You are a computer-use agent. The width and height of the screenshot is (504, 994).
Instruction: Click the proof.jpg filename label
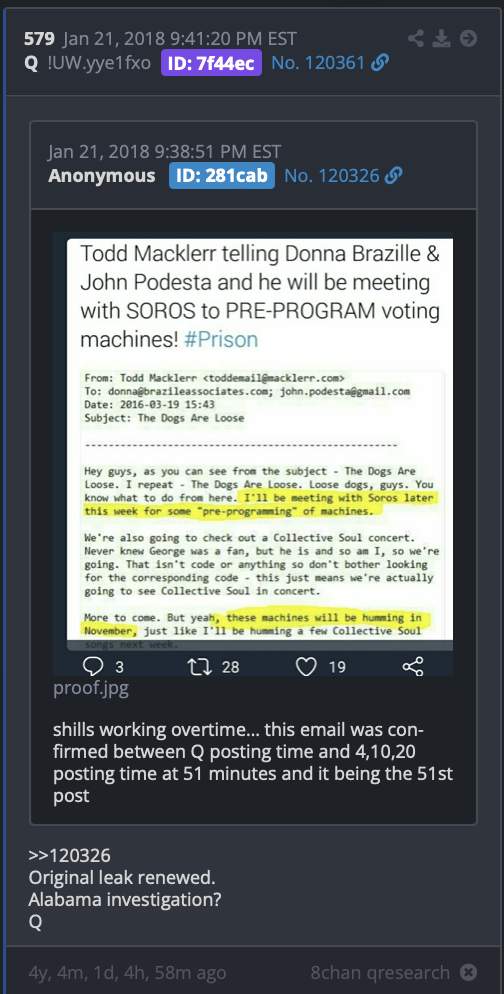91,688
